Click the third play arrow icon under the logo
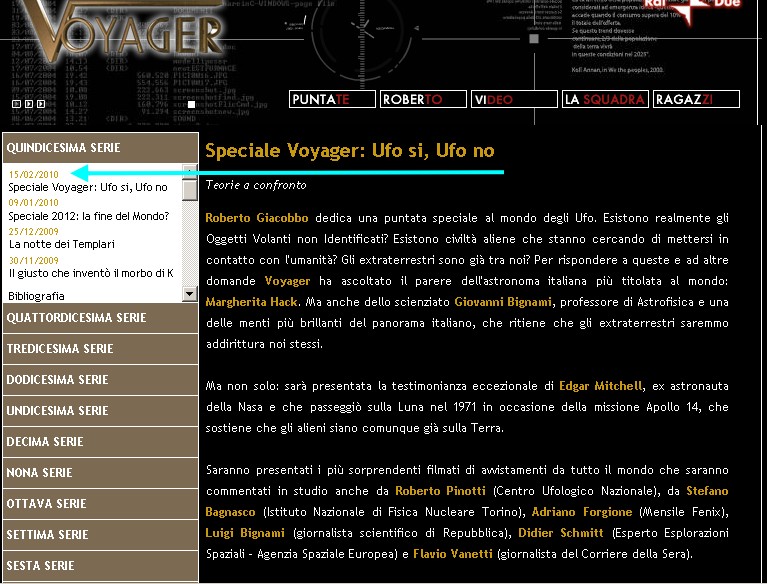The height and width of the screenshot is (584, 767). (x=41, y=104)
